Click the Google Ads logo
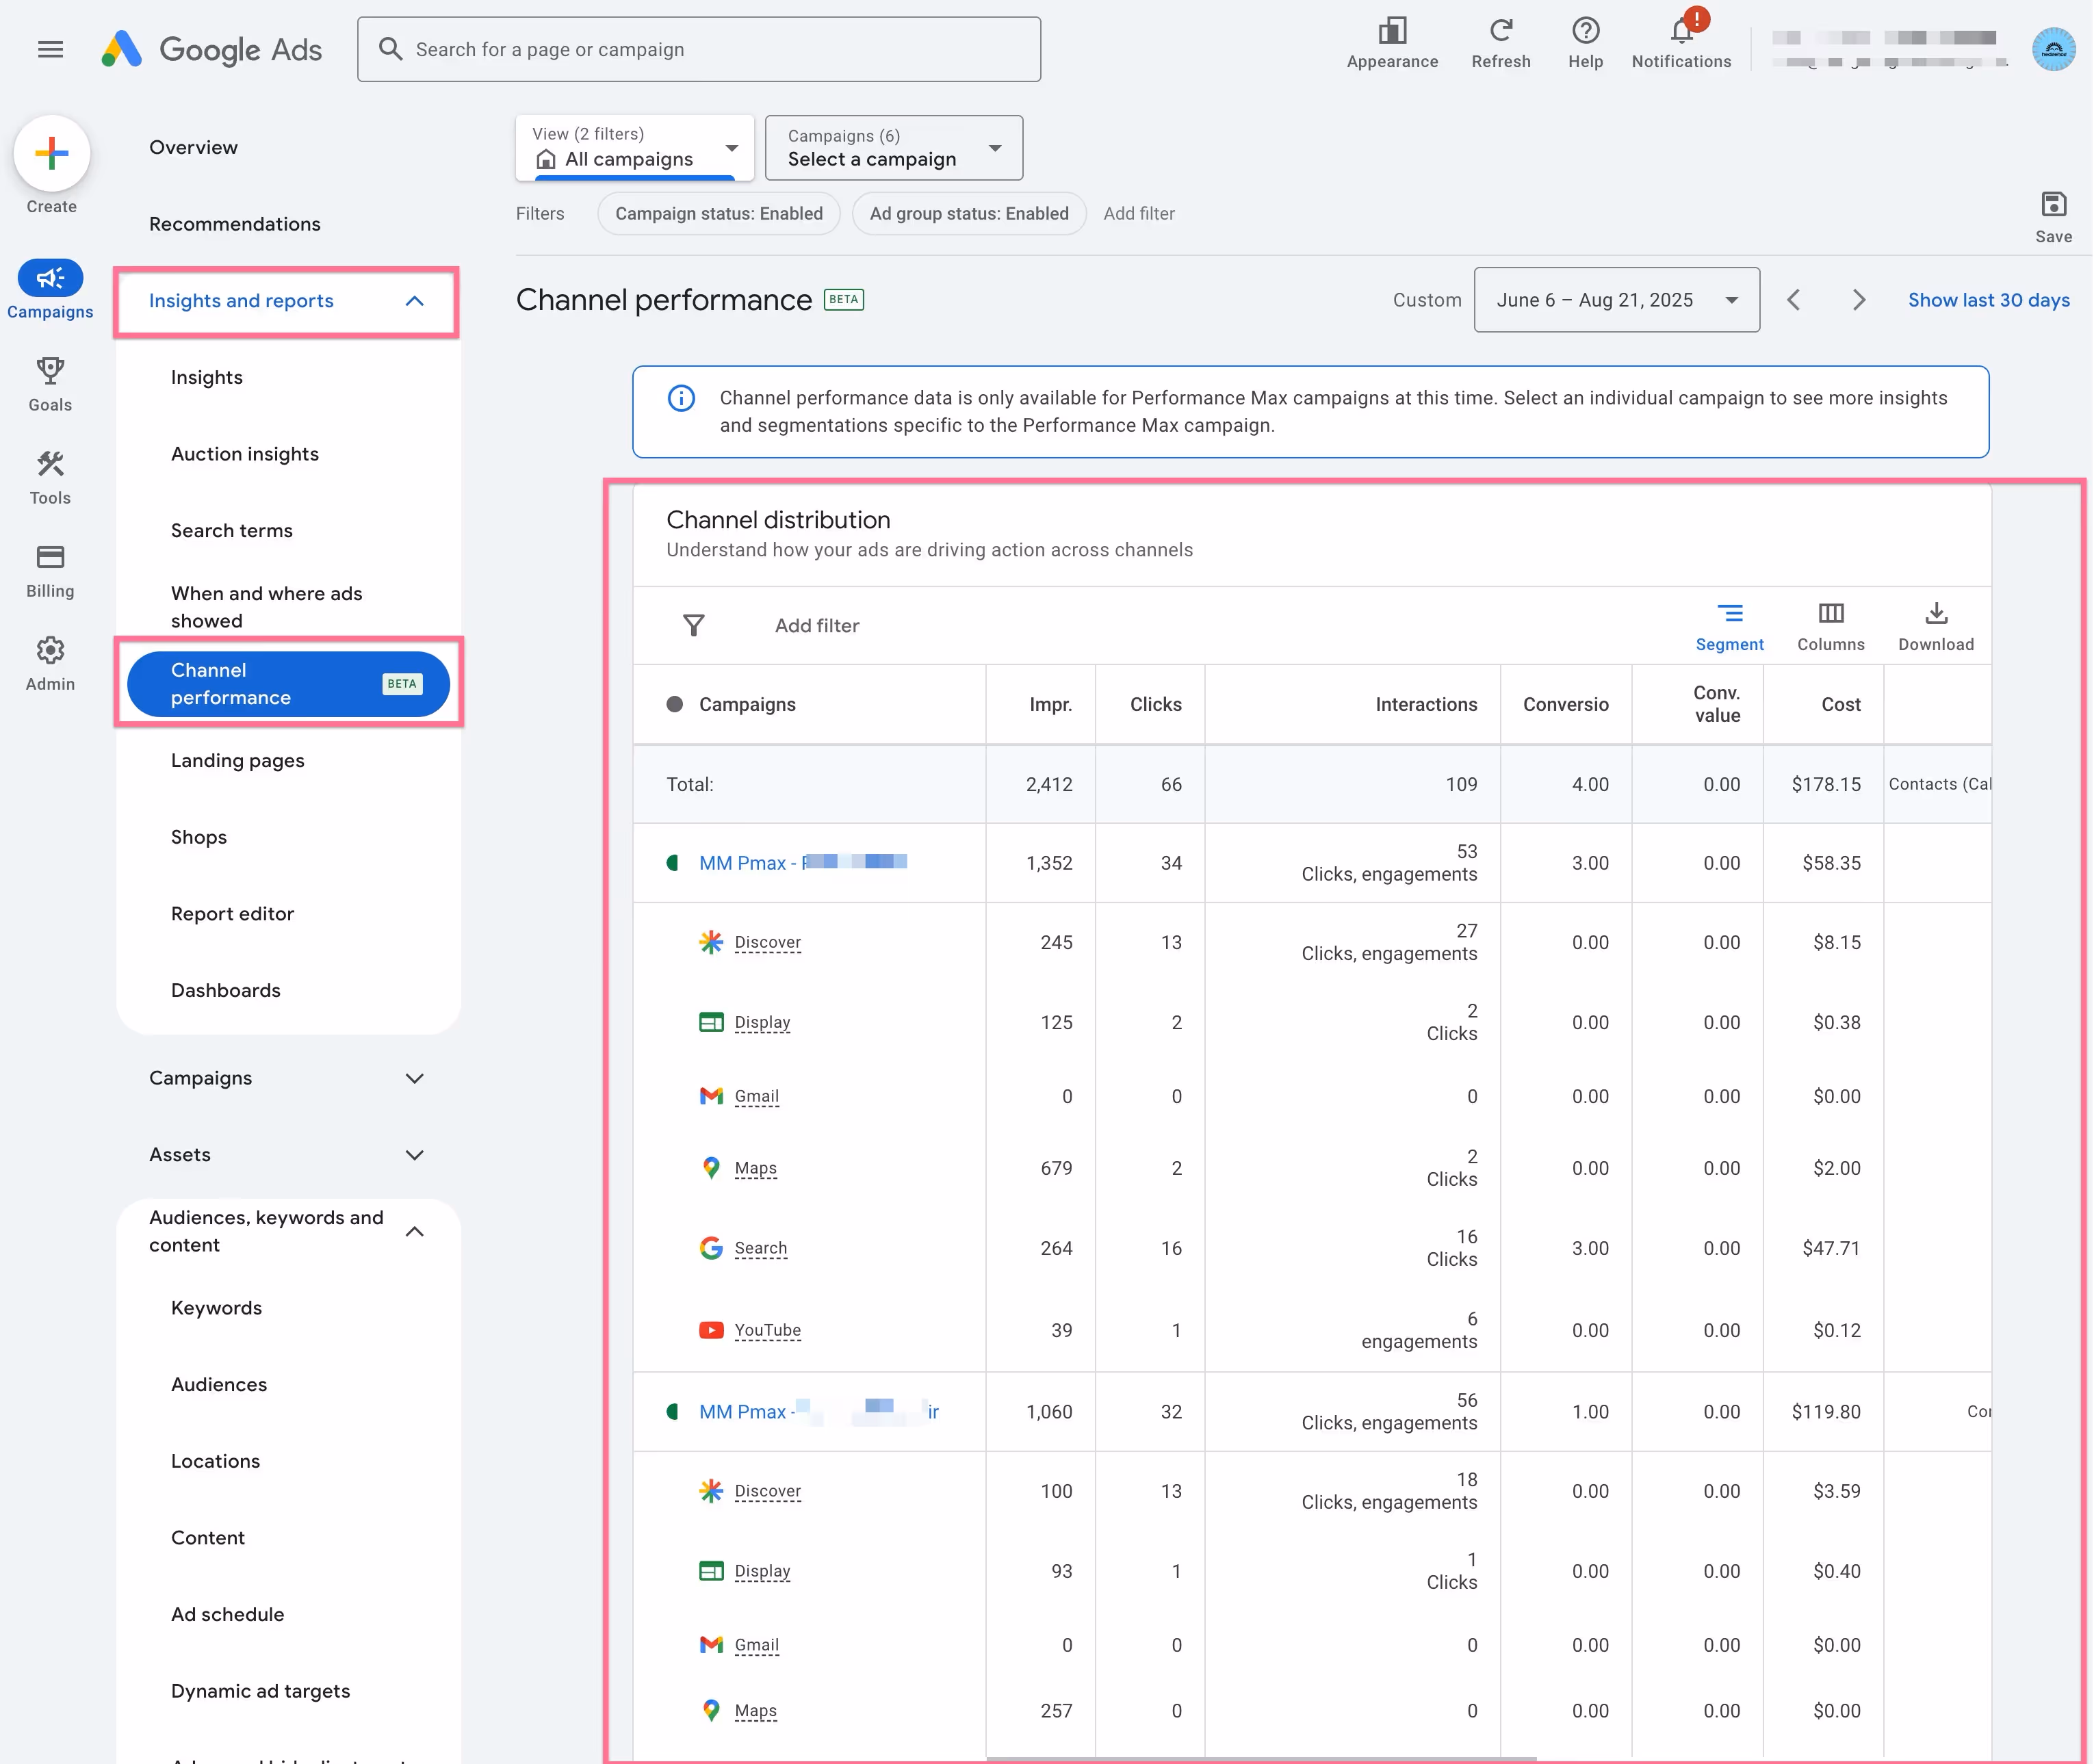Viewport: 2094px width, 1764px height. point(211,49)
